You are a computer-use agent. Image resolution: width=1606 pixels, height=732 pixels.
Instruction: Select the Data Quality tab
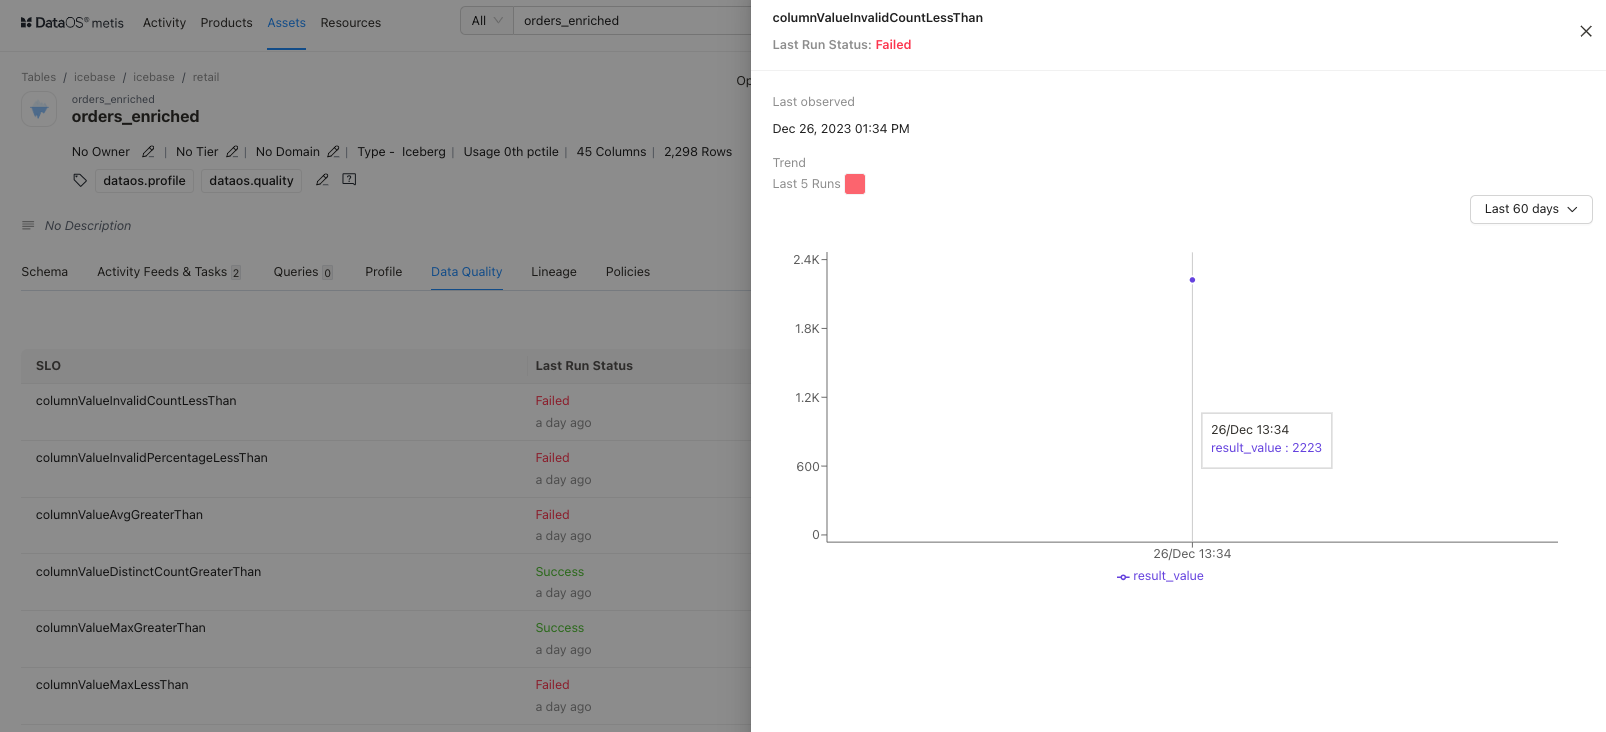click(x=466, y=272)
